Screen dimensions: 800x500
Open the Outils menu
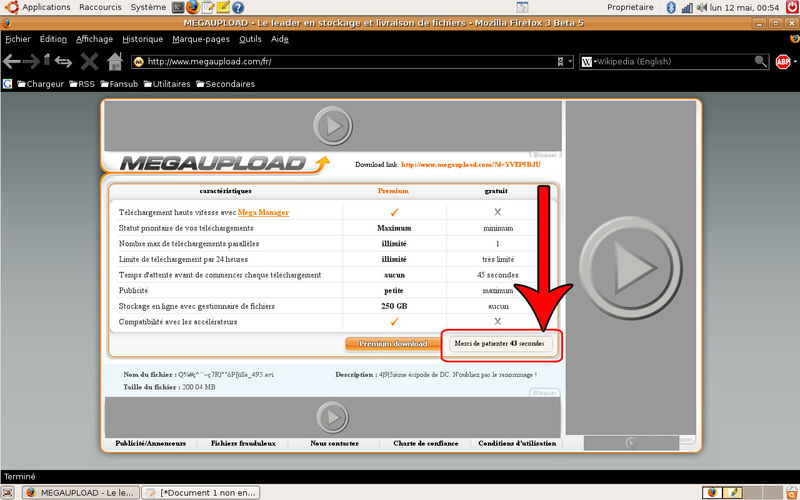pyautogui.click(x=250, y=39)
